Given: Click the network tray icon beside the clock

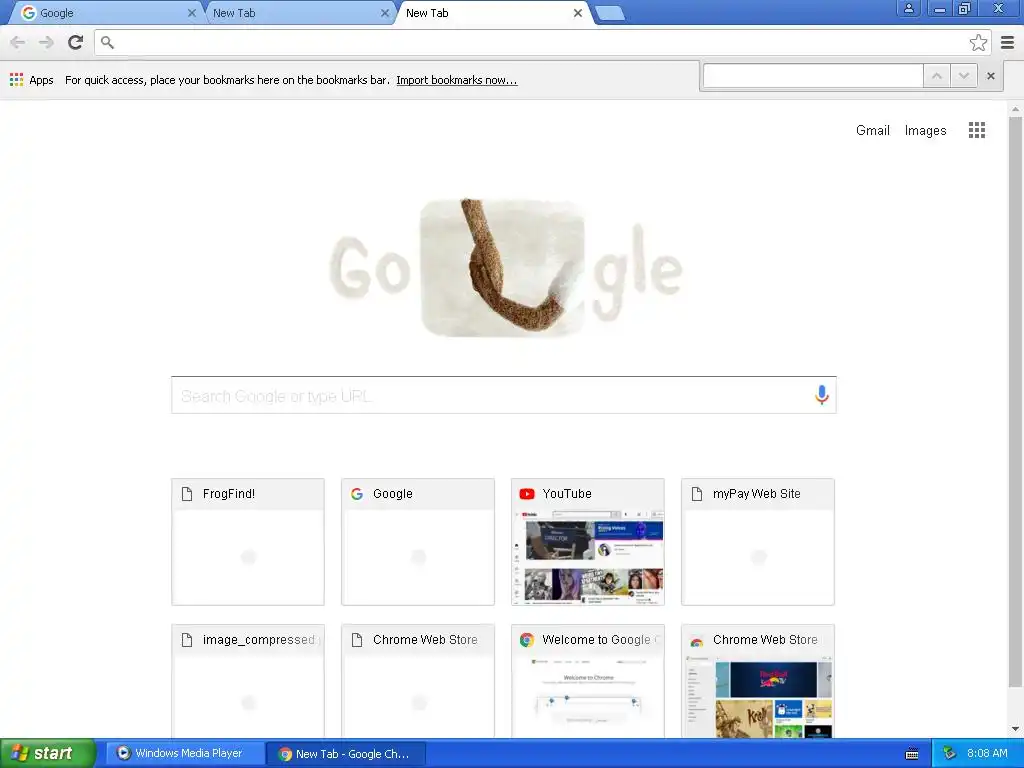Looking at the screenshot, I should (x=949, y=754).
